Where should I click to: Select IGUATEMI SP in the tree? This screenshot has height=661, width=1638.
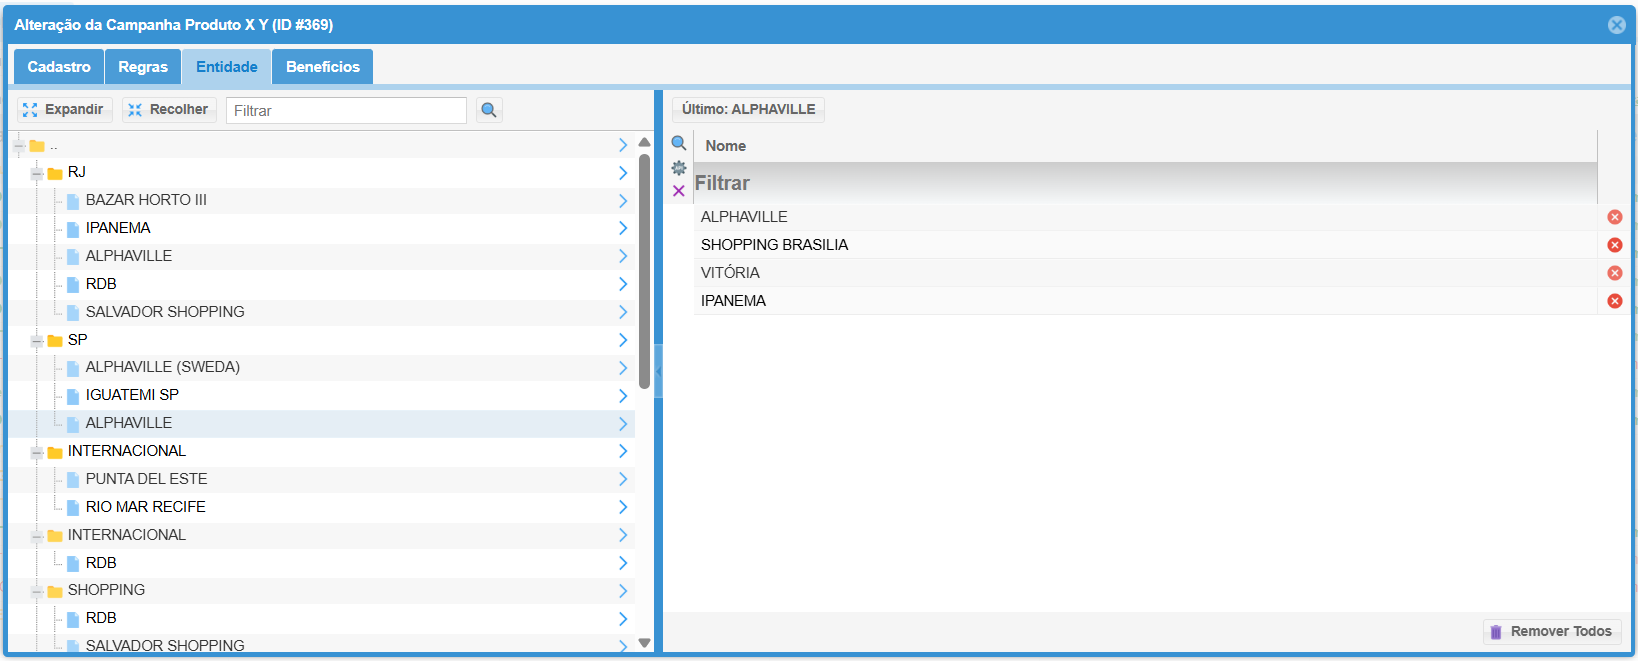coord(132,395)
